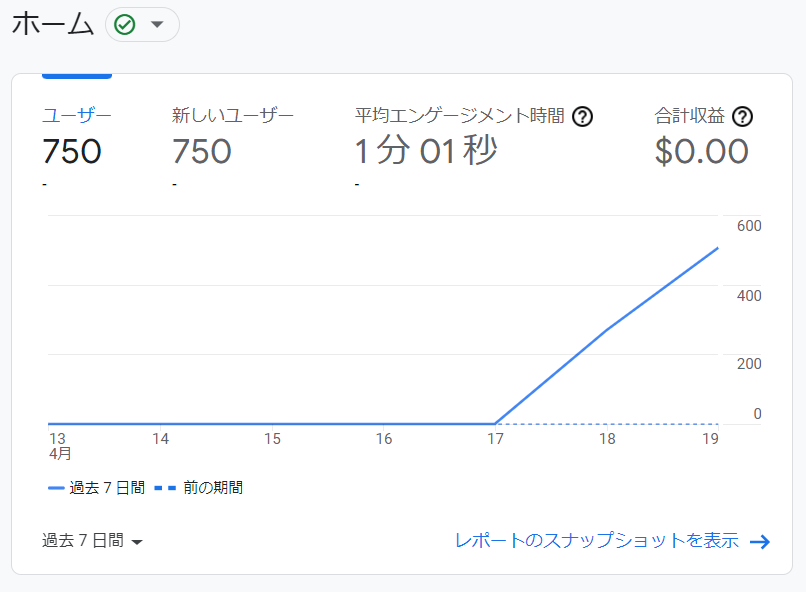Click help icon next to 平均エンゲージメント時間
Screen dimensions: 806x592
point(582,117)
